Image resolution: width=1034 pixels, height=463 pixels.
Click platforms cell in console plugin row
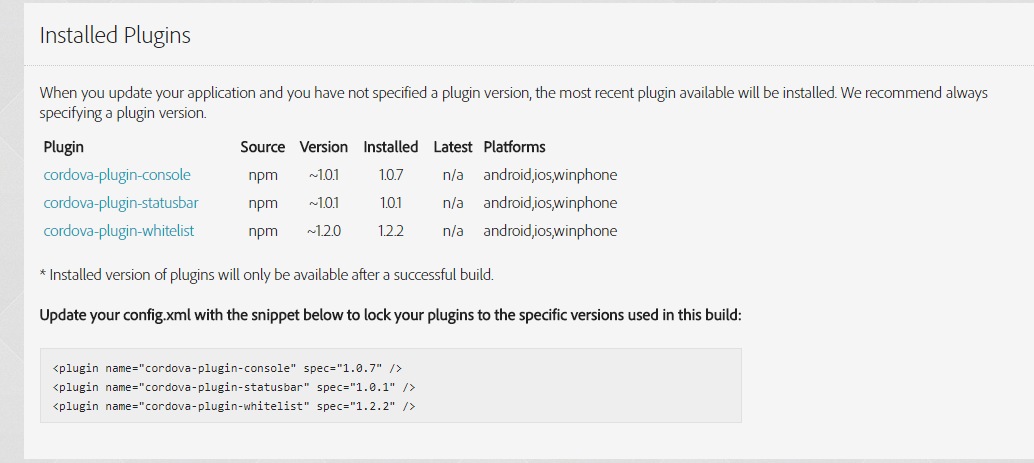[550, 175]
